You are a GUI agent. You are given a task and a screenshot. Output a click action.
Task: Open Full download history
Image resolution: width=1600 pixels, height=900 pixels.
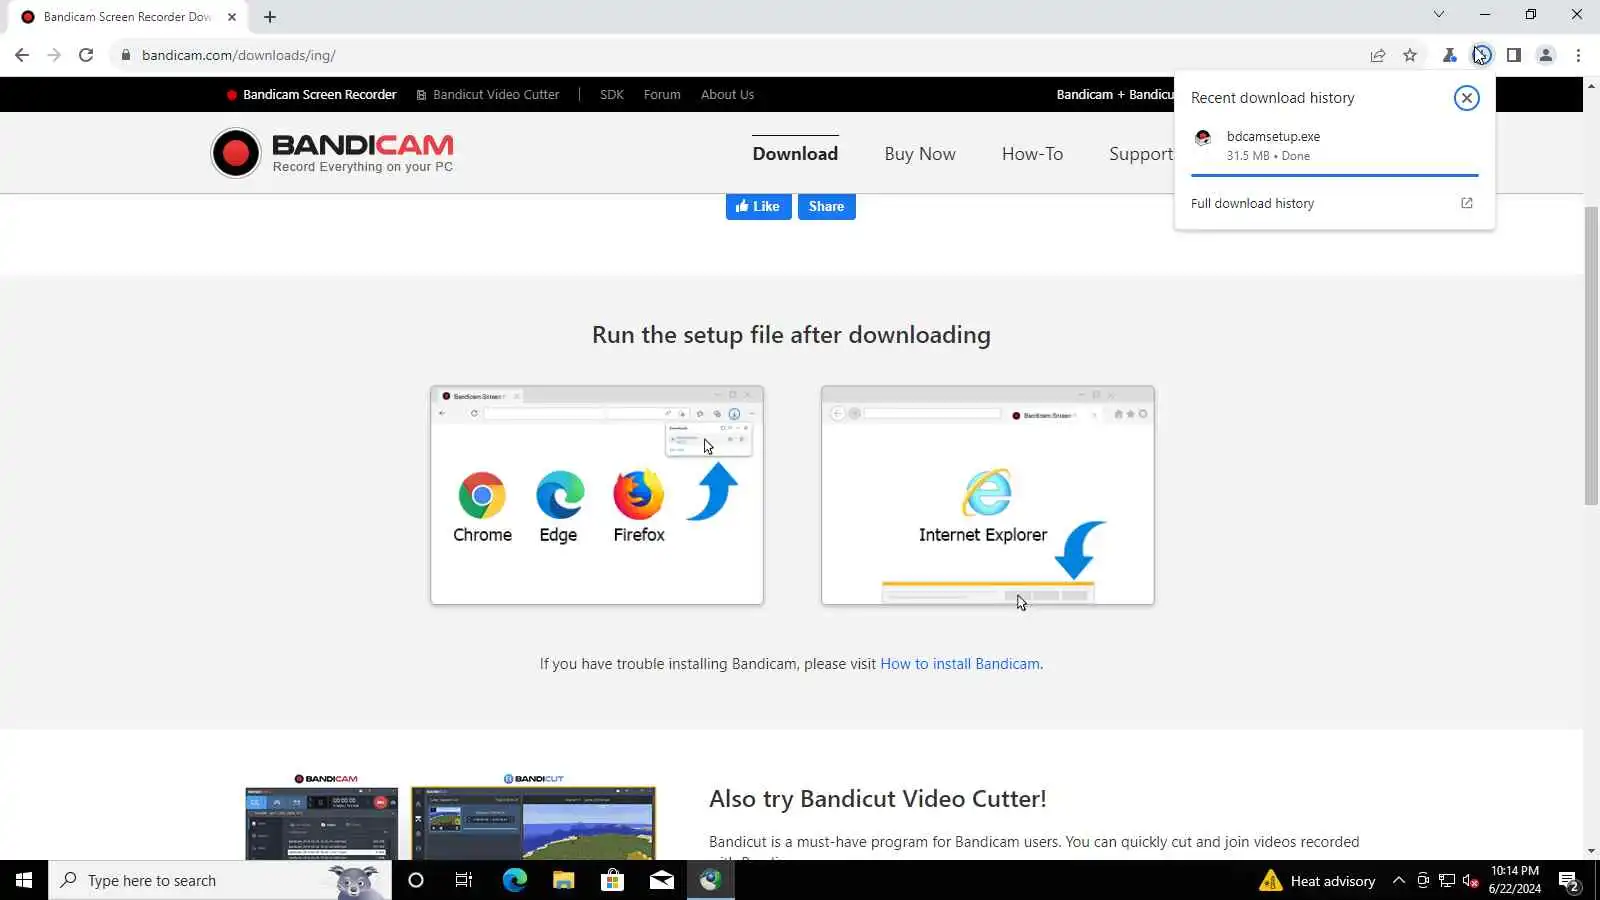point(1252,203)
